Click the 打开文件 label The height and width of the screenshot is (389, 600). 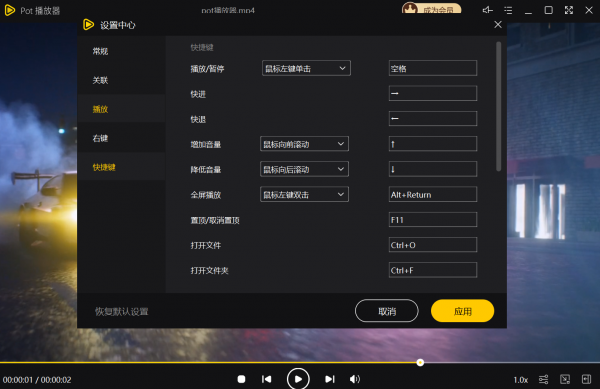(206, 245)
